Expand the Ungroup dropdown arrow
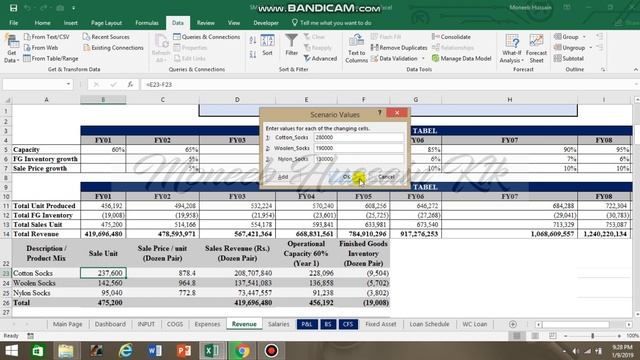The image size is (640, 360). 591,48
